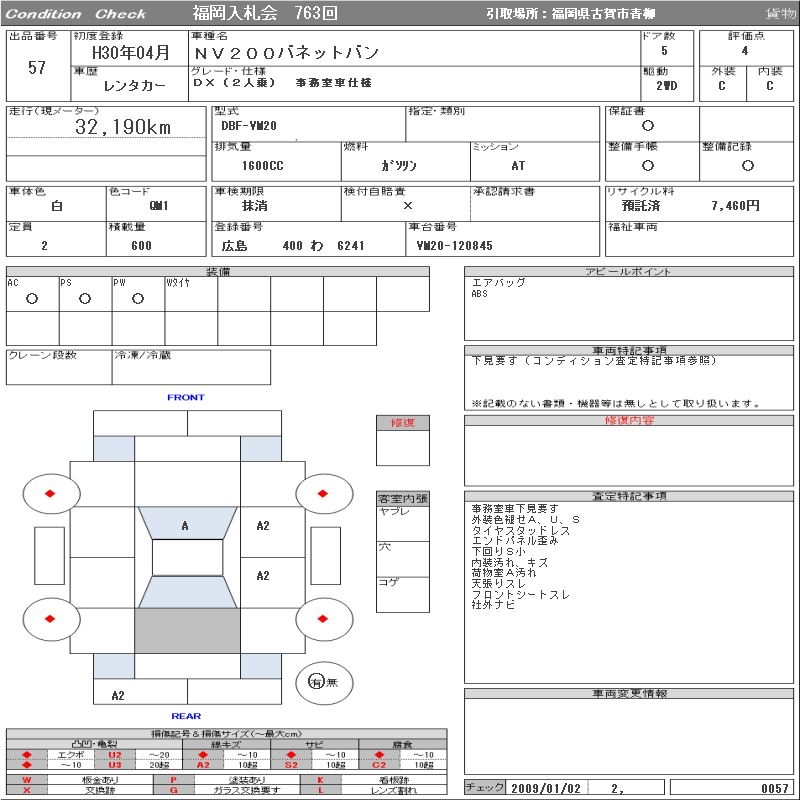
Task: Click the recycle status 預託済
Action: point(641,206)
